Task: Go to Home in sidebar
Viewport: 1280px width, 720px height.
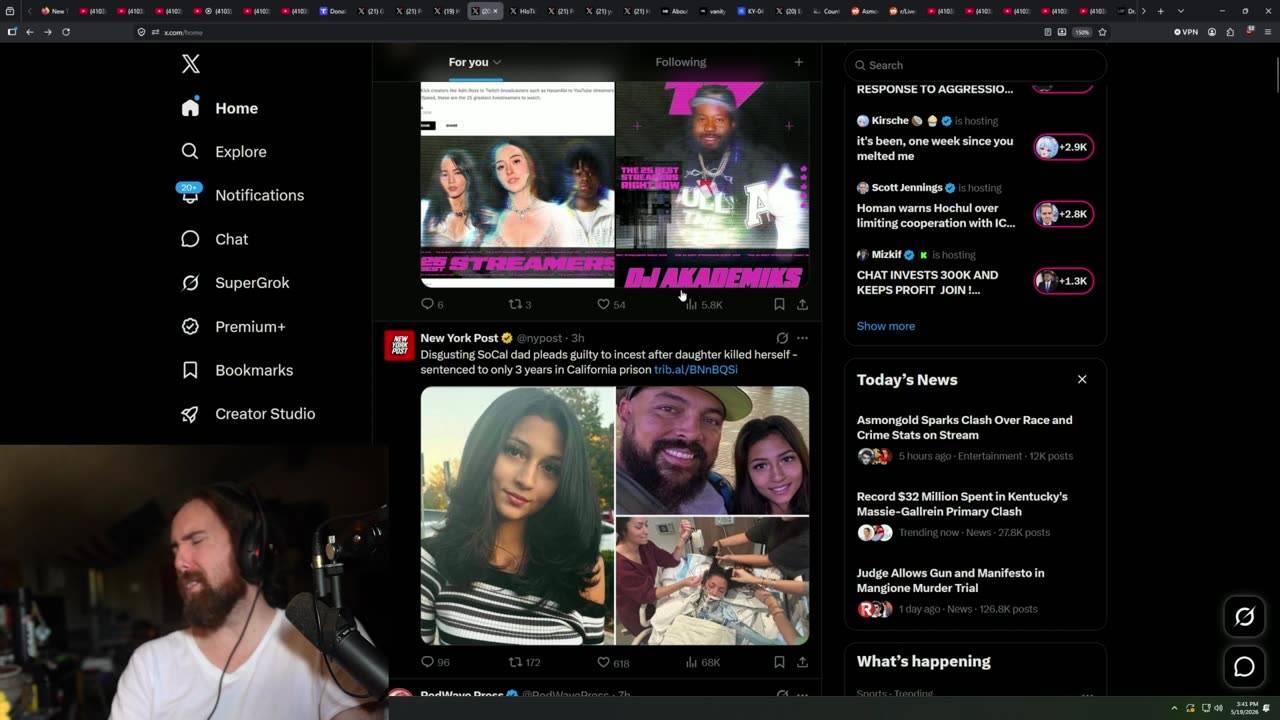Action: pos(220,108)
